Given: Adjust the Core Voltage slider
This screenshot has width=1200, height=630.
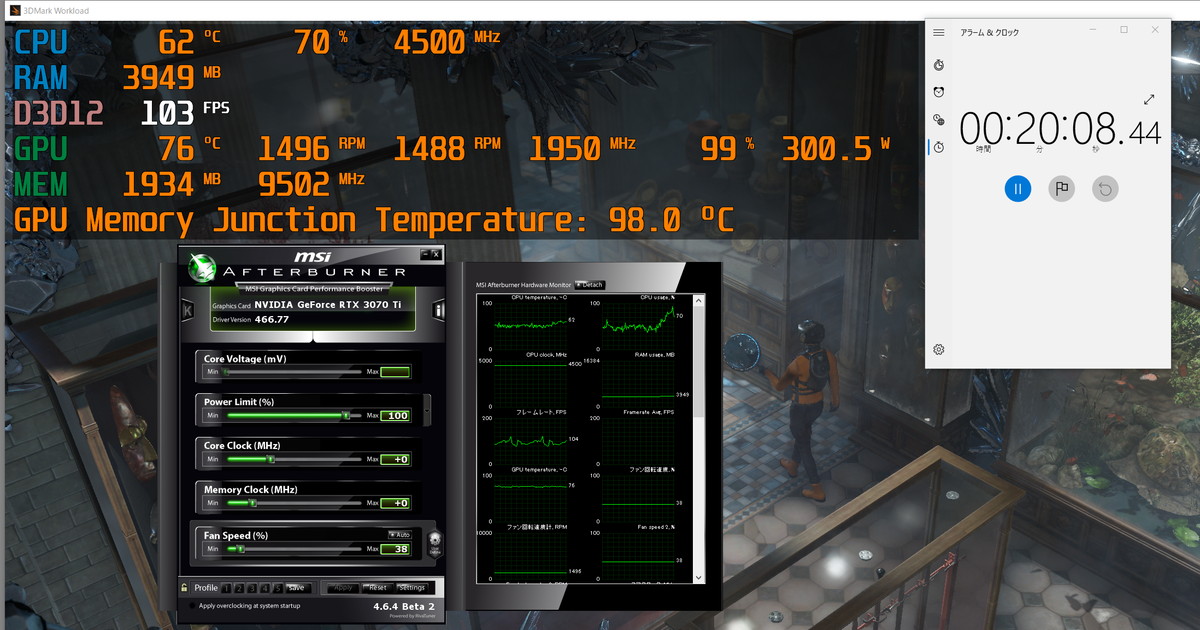Looking at the screenshot, I should [x=293, y=372].
